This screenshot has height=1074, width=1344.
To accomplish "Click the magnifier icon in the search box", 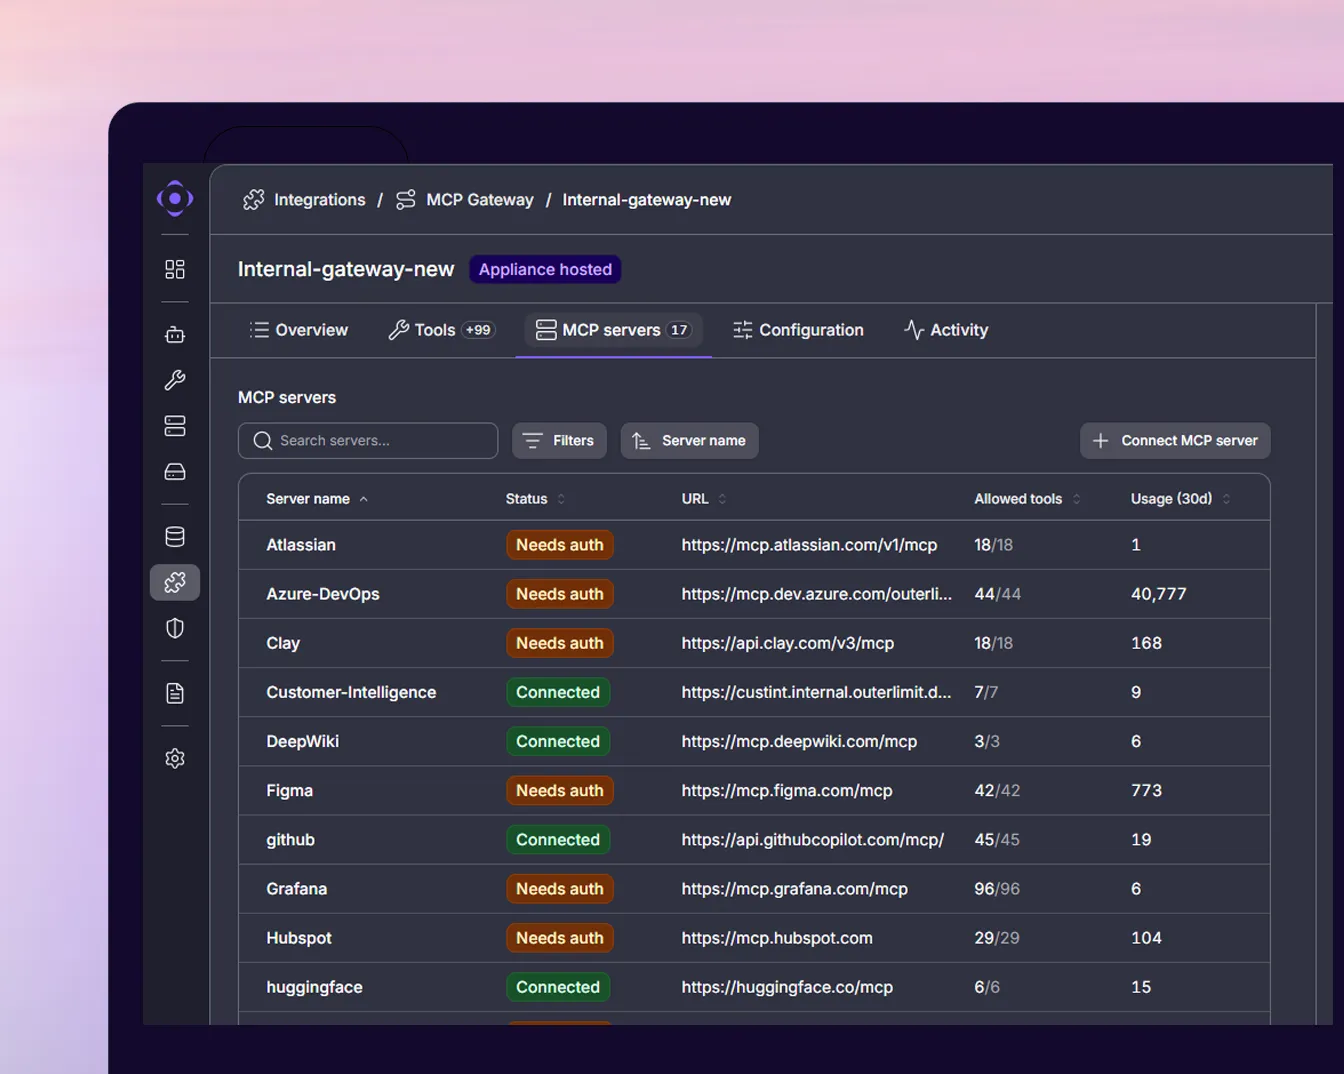I will click(x=263, y=441).
